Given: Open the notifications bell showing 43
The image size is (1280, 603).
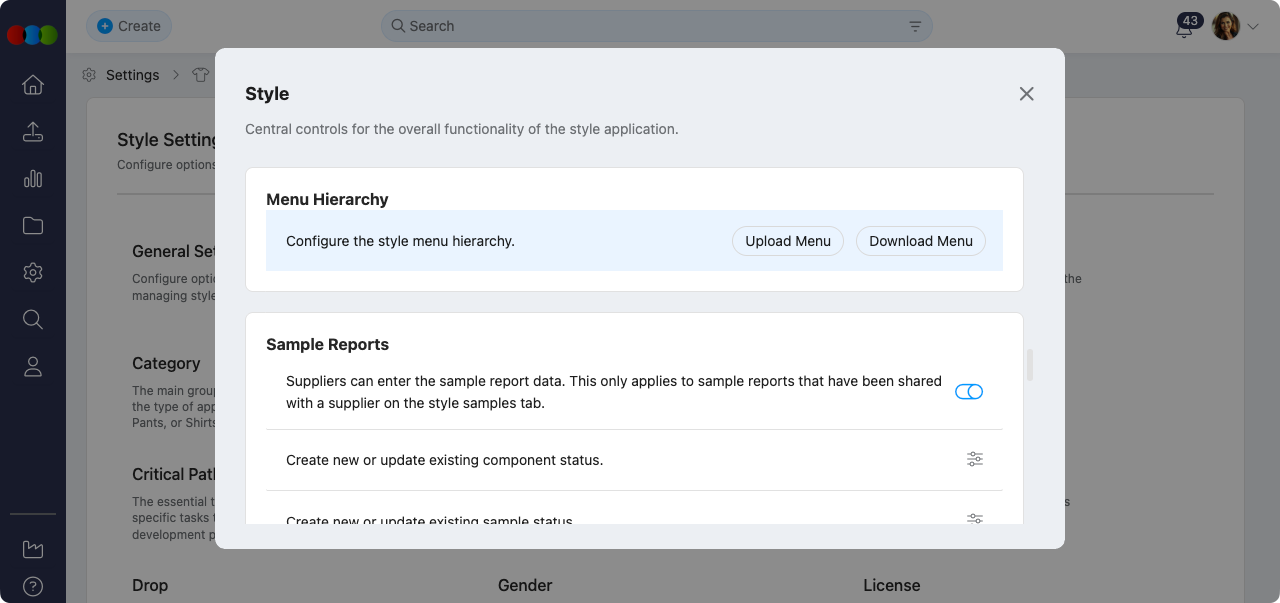Looking at the screenshot, I should pyautogui.click(x=1184, y=28).
